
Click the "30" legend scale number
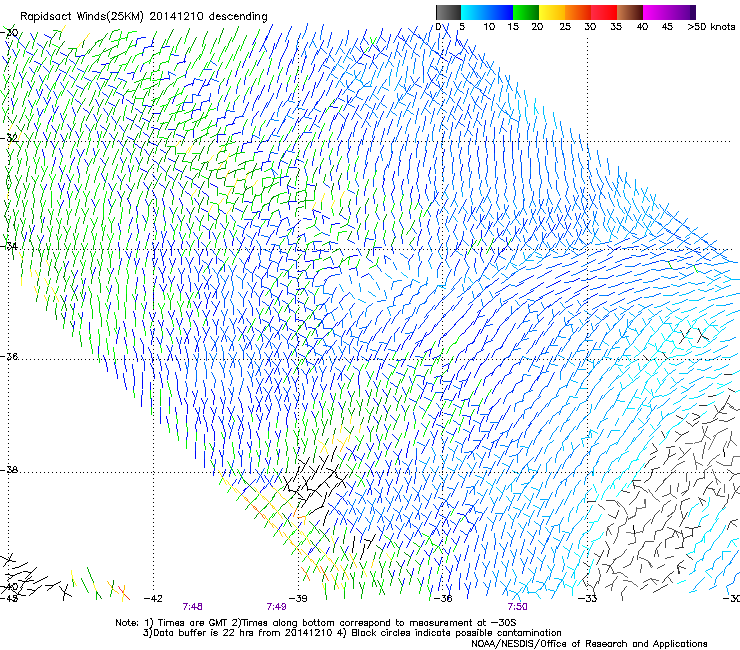[590, 26]
